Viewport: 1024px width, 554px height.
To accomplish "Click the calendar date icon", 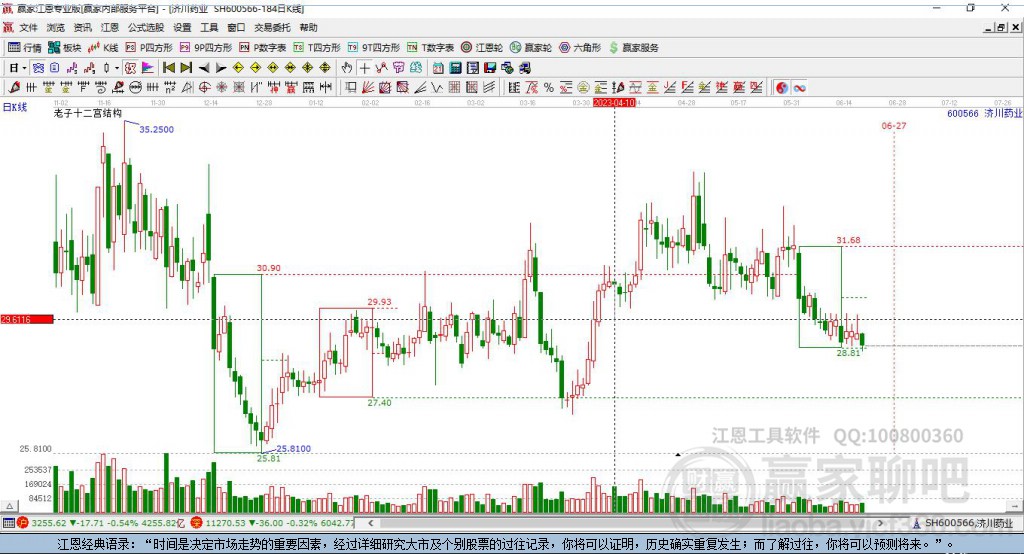I will point(438,68).
